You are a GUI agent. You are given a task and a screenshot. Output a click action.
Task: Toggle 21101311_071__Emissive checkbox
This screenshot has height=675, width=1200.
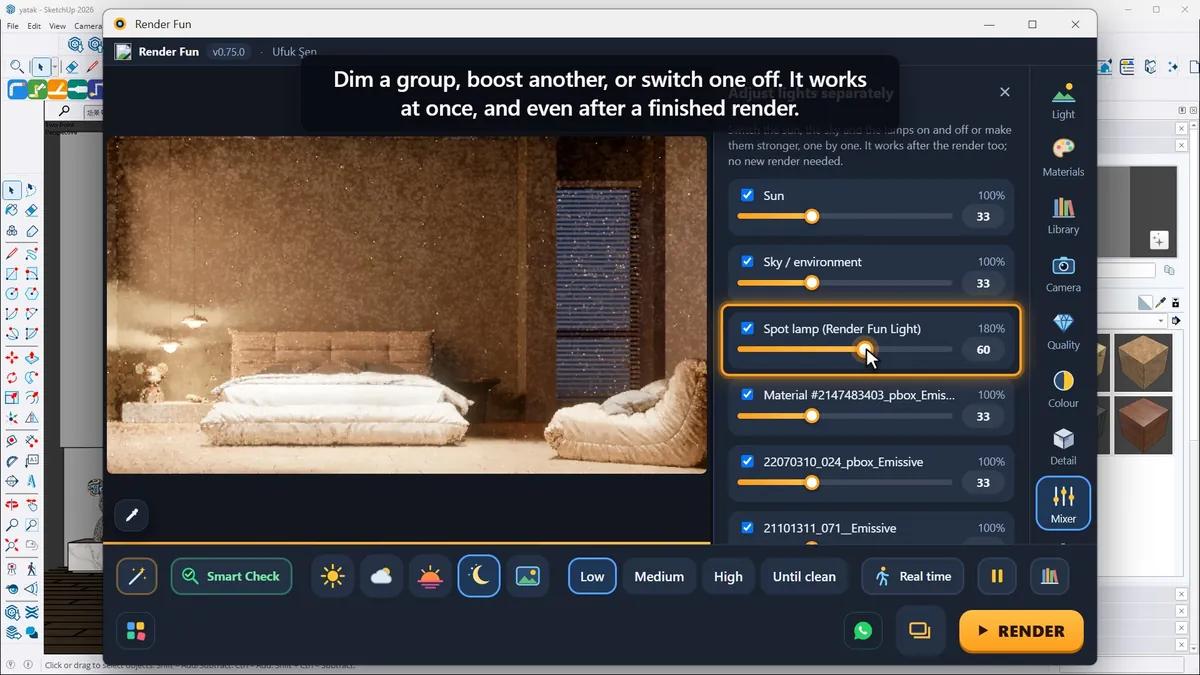(747, 527)
